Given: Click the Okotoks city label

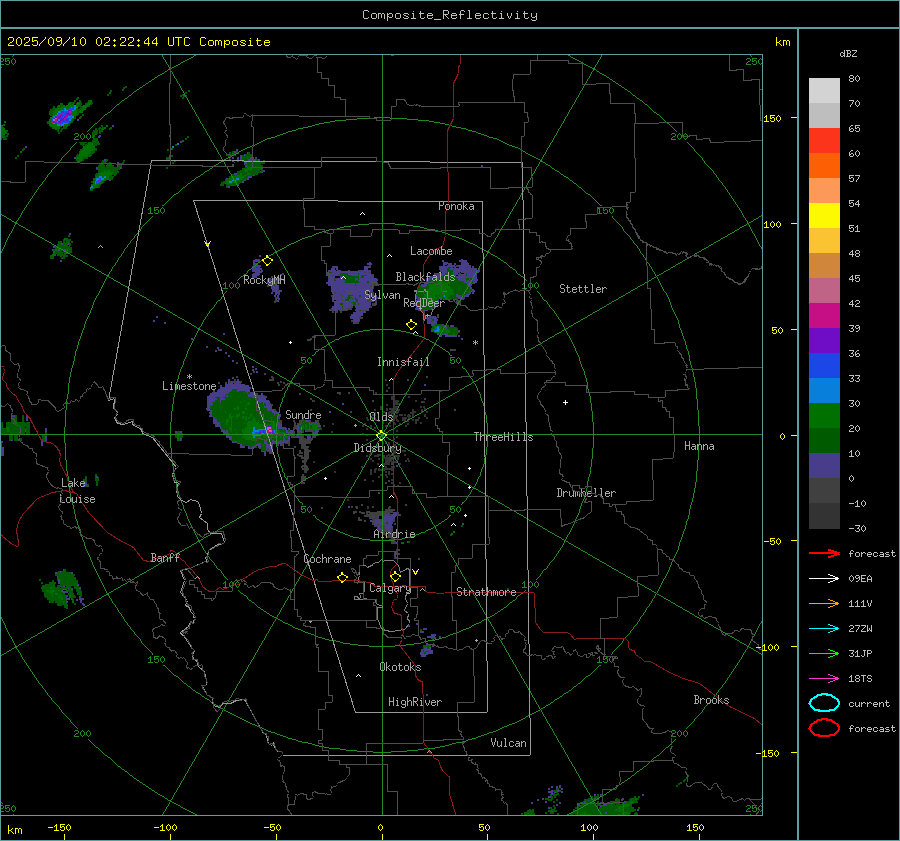Looking at the screenshot, I should pos(400,667).
